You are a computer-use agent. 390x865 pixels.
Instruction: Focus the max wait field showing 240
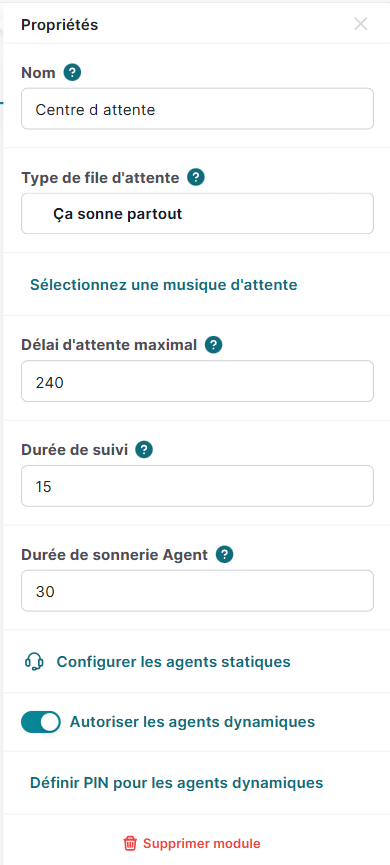(197, 381)
